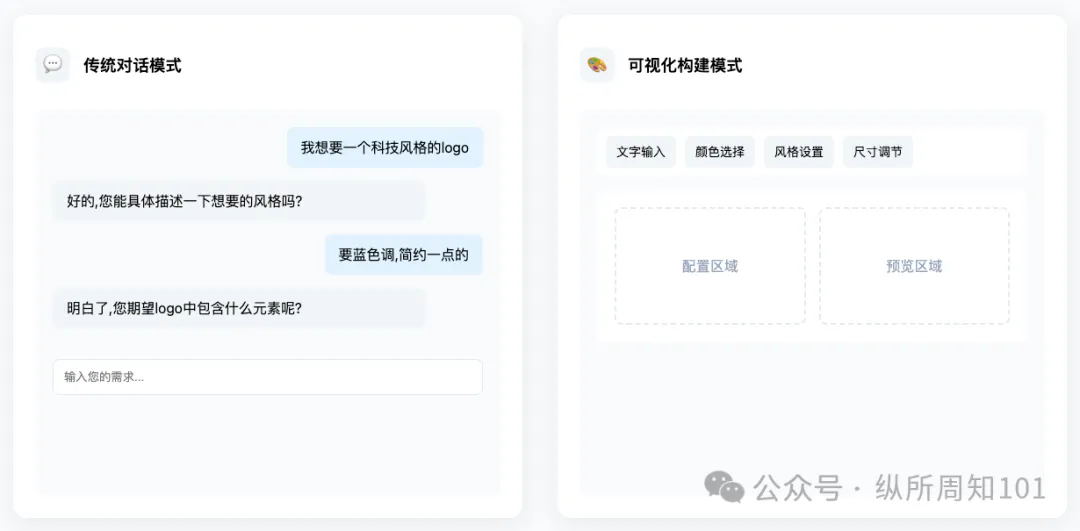This screenshot has height=531, width=1080.
Task: Click the 公众号 纵所周知101 watermark text
Action: click(900, 488)
